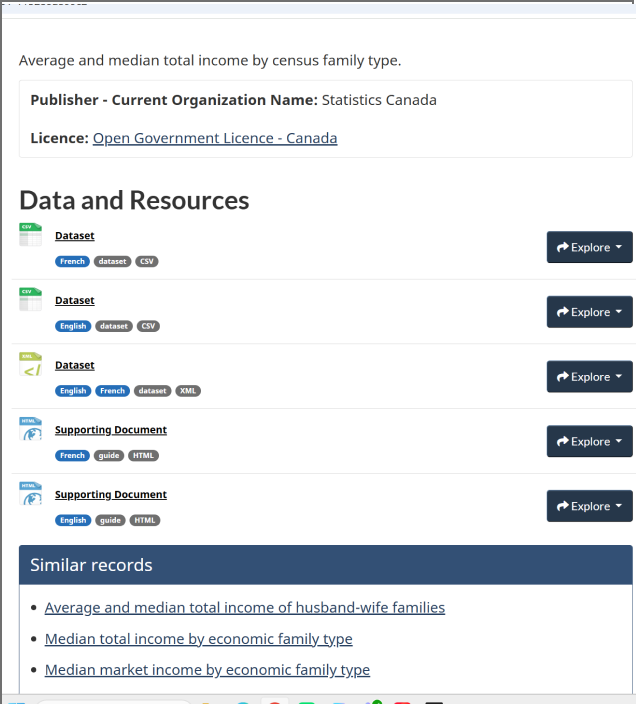The image size is (636, 708).
Task: Open the Open Government Licence - Canada link
Action: [215, 138]
